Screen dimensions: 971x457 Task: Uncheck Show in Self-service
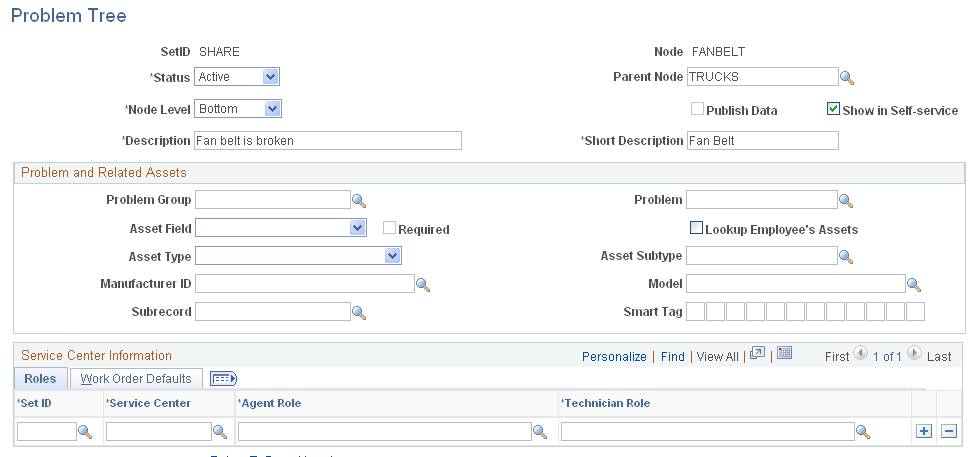click(x=833, y=110)
